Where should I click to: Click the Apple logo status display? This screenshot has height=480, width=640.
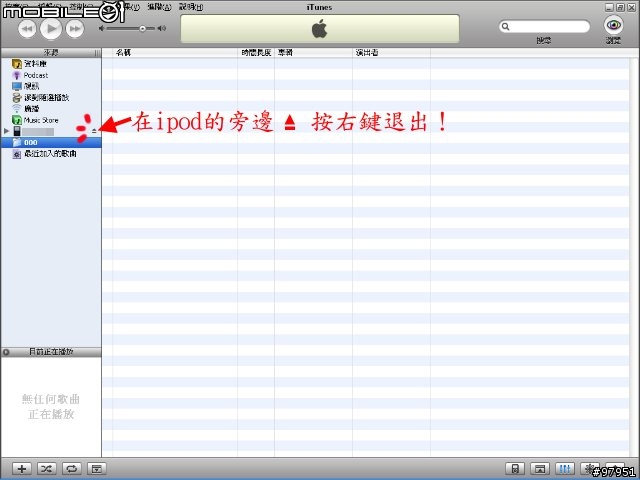[x=320, y=29]
